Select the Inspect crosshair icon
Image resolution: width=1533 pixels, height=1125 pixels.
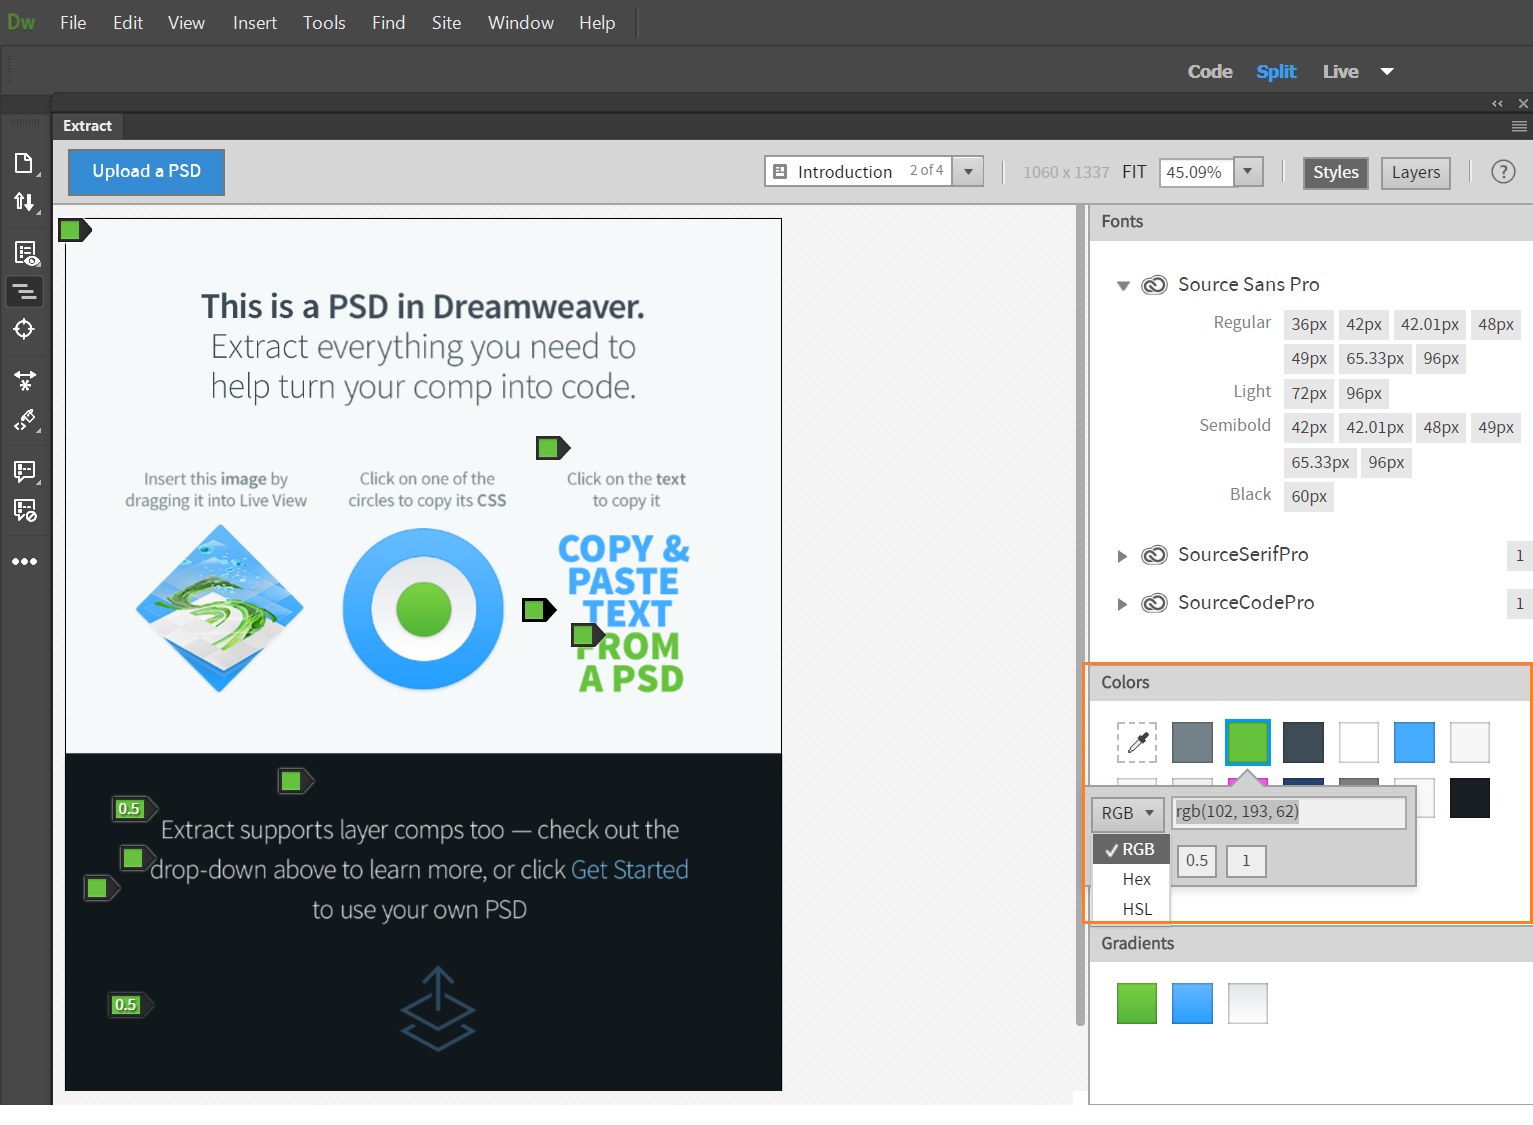click(24, 329)
